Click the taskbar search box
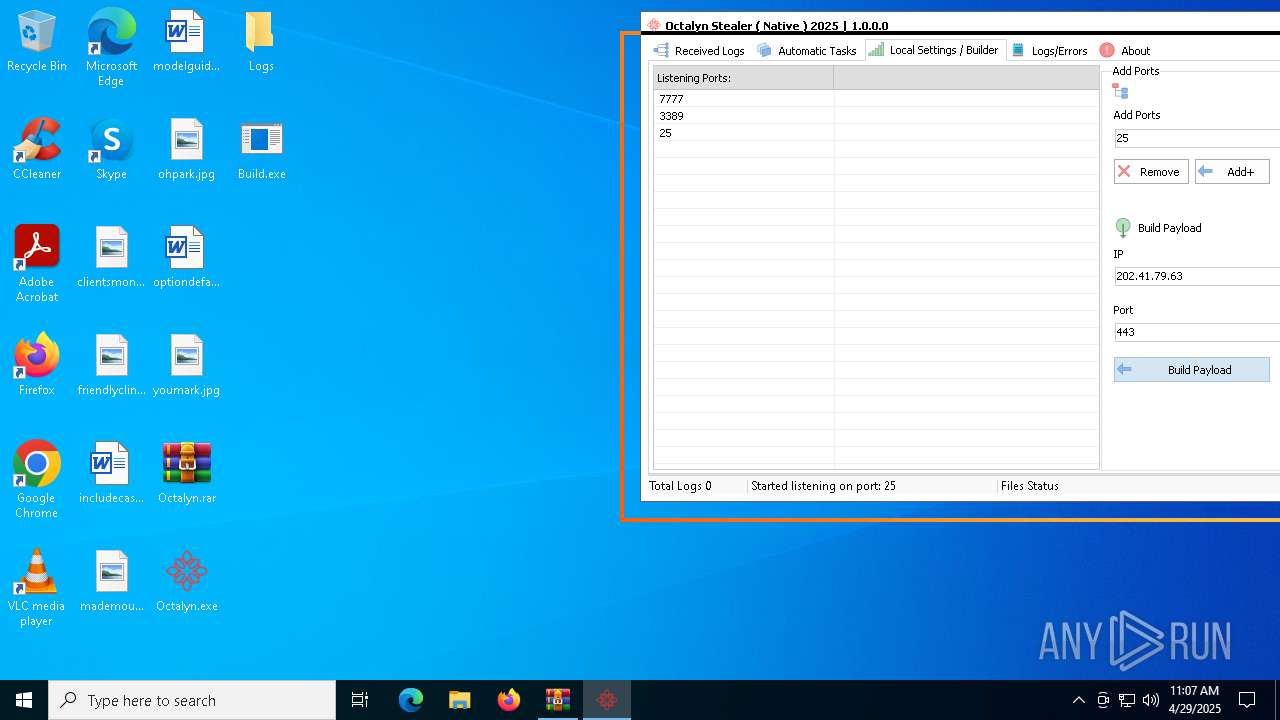Screen dimensions: 1280x720 click(192, 700)
